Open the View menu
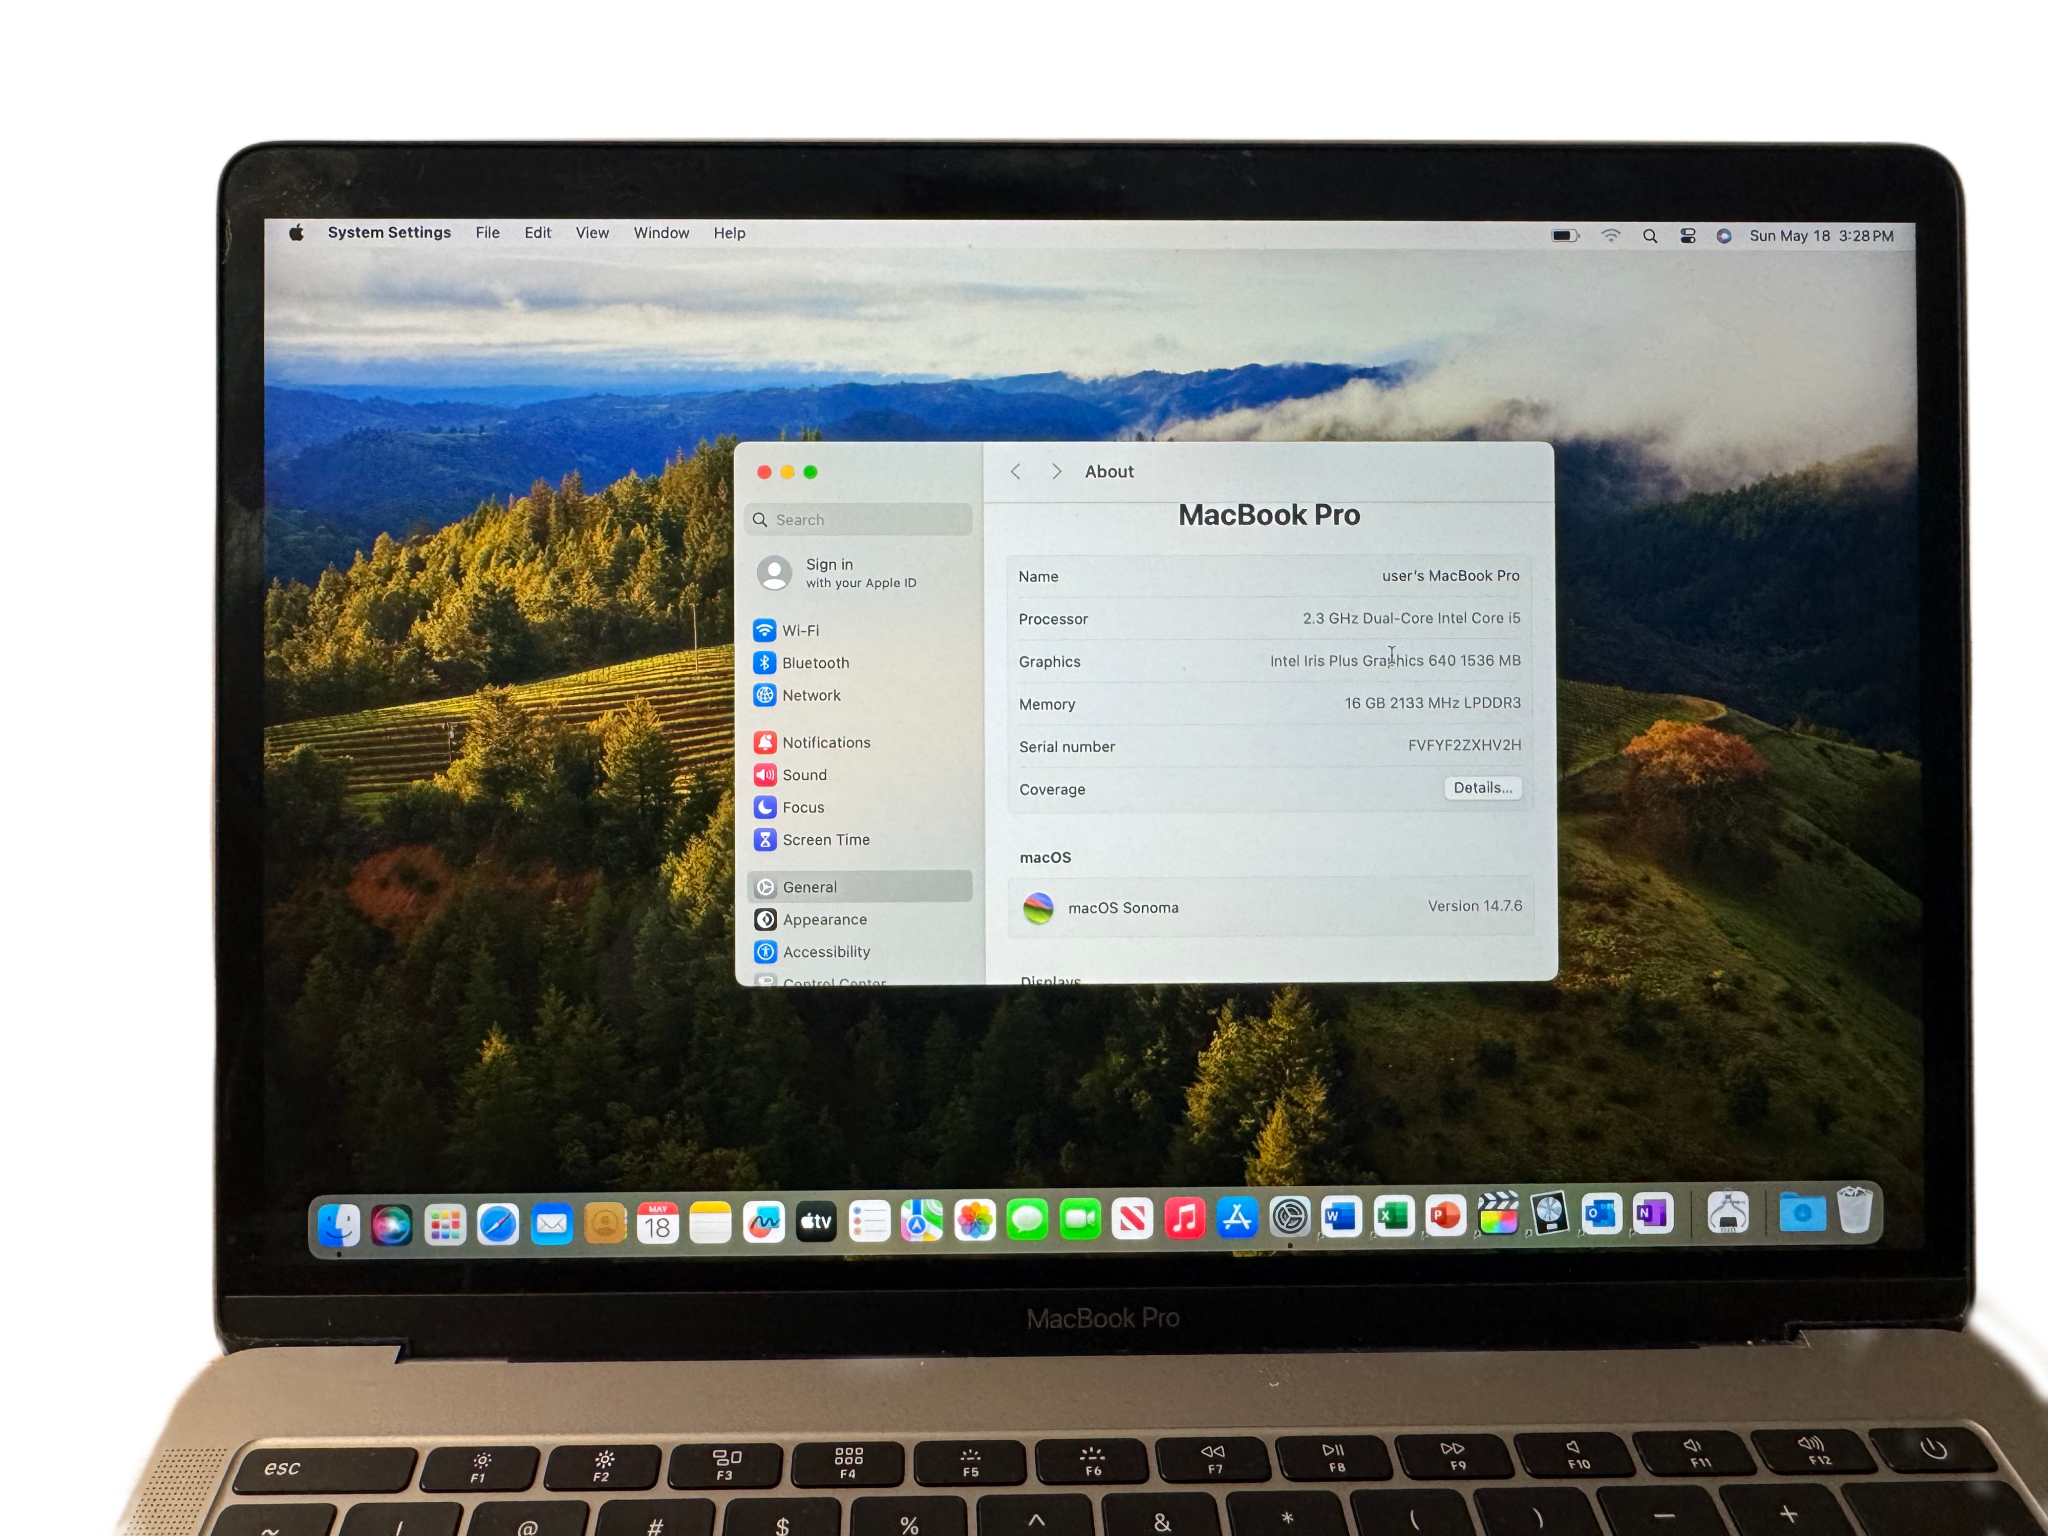This screenshot has width=2048, height=1536. coord(592,233)
